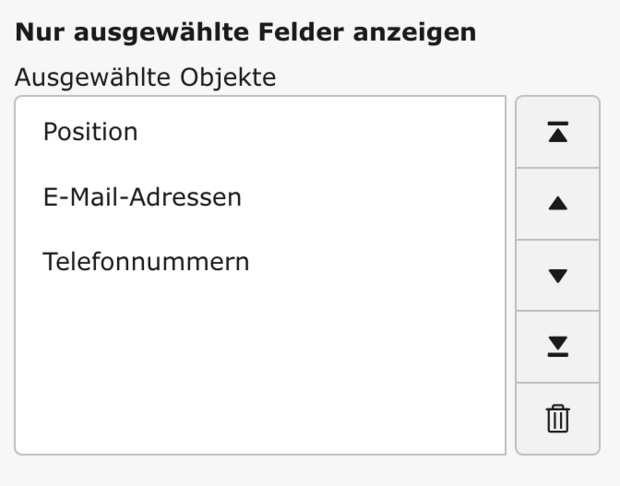Move selected field down one position

point(557,275)
